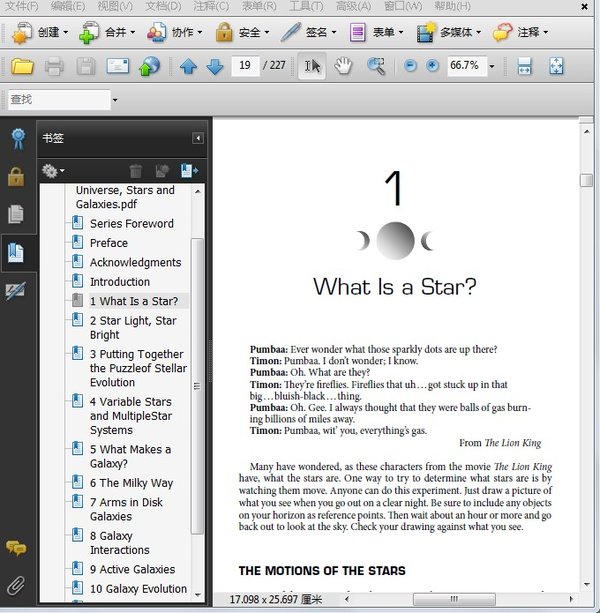Select the marquee zoom magnifier tool
Viewport: 600px width, 613px height.
click(376, 67)
